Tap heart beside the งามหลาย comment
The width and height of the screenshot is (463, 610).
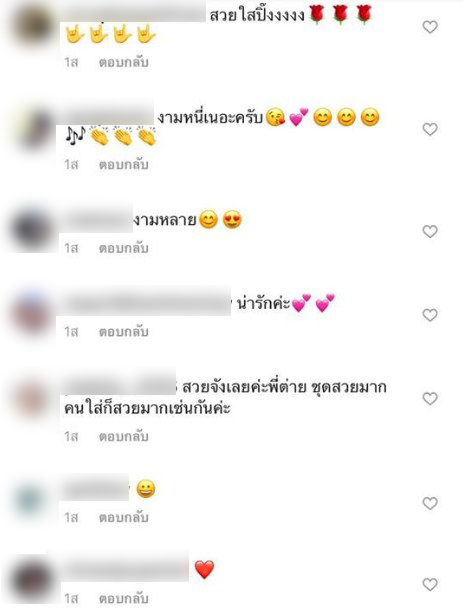click(x=430, y=231)
